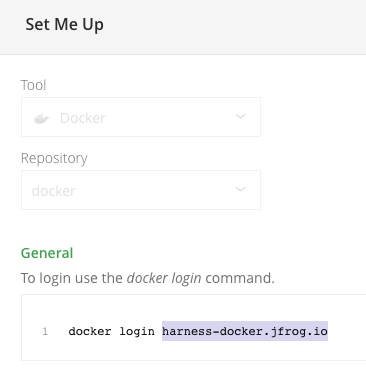Click empty code box area after the URL

click(x=347, y=331)
